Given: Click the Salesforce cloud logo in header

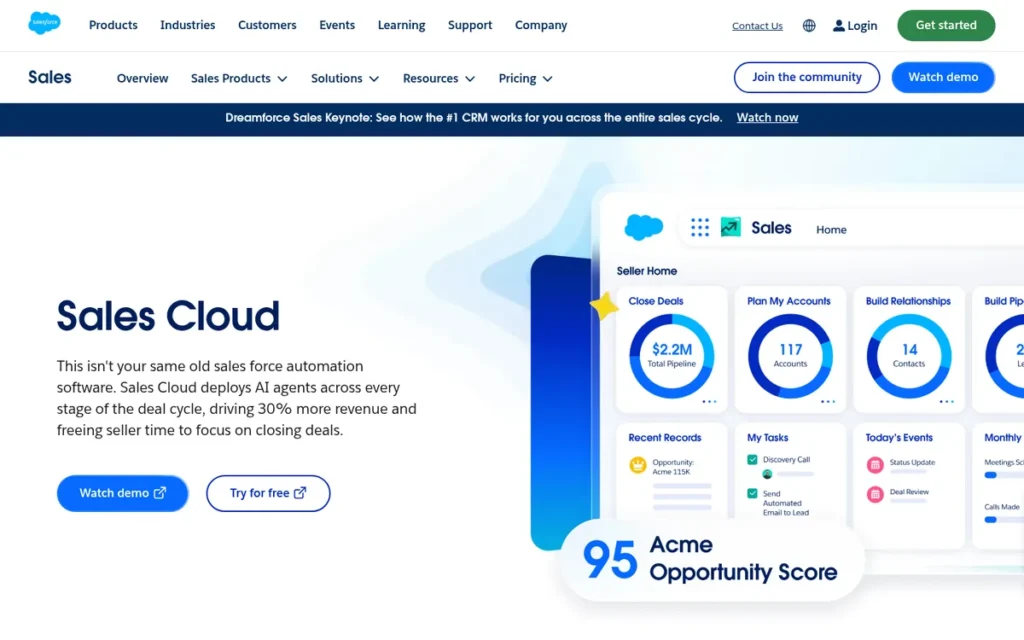Looking at the screenshot, I should [44, 24].
